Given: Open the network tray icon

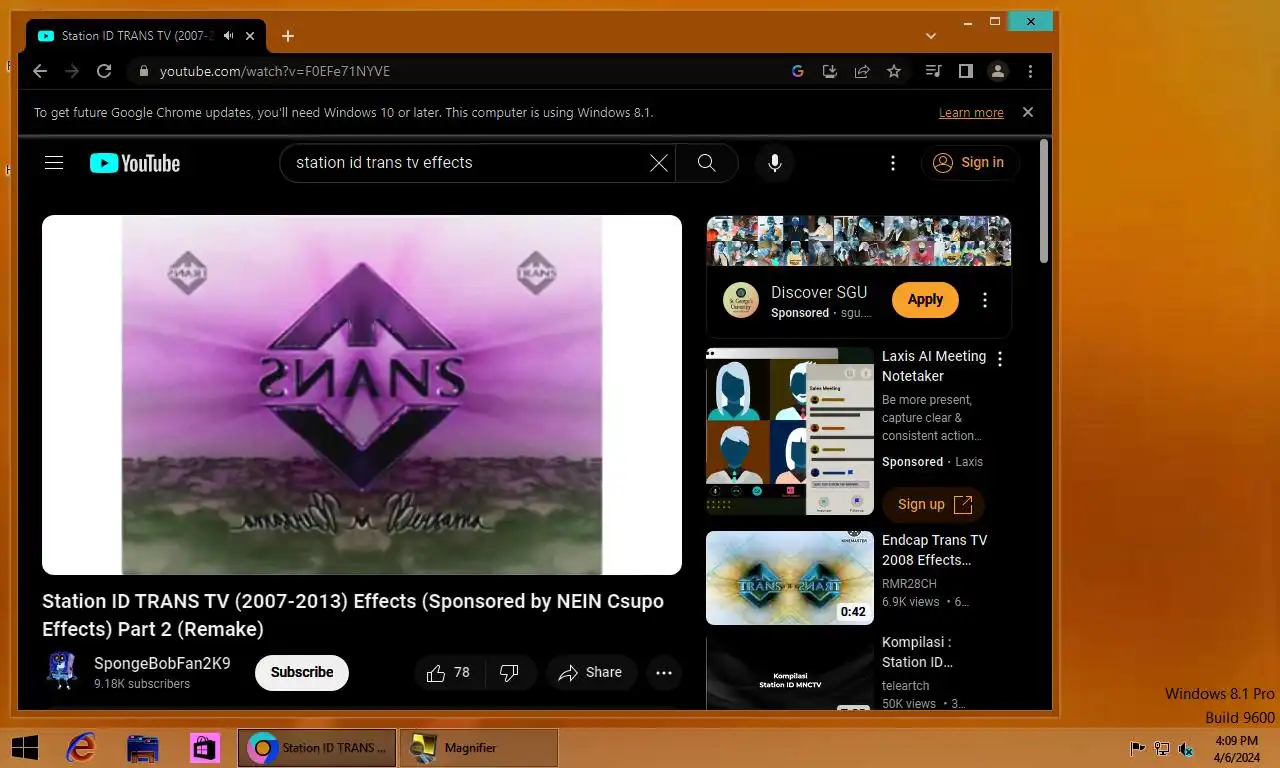Looking at the screenshot, I should tap(1162, 748).
